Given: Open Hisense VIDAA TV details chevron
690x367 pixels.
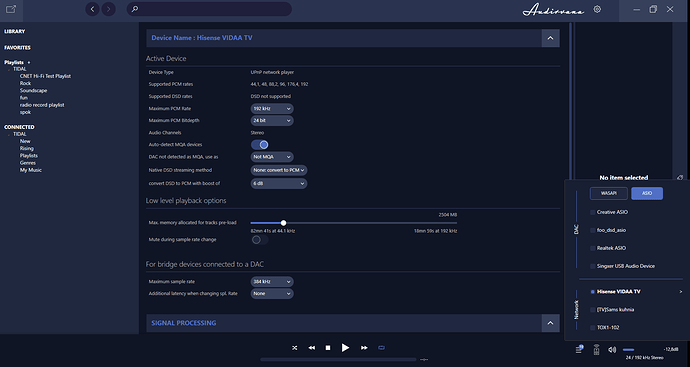Looking at the screenshot, I should pos(681,292).
